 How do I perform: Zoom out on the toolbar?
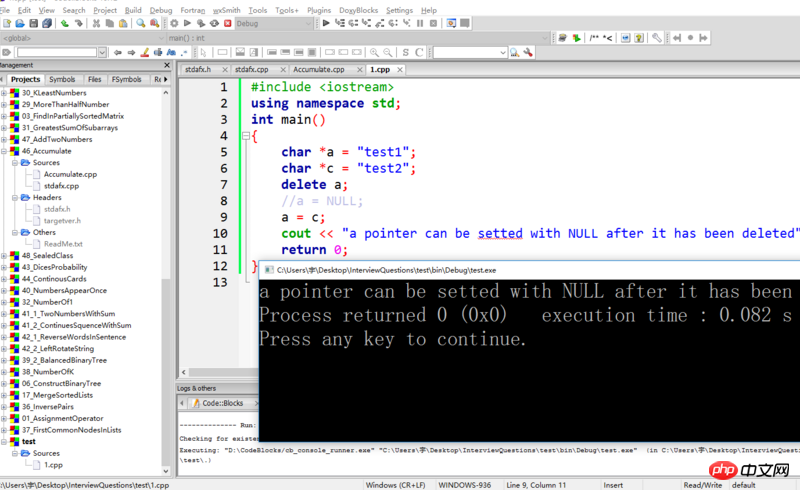pyautogui.click(x=388, y=52)
